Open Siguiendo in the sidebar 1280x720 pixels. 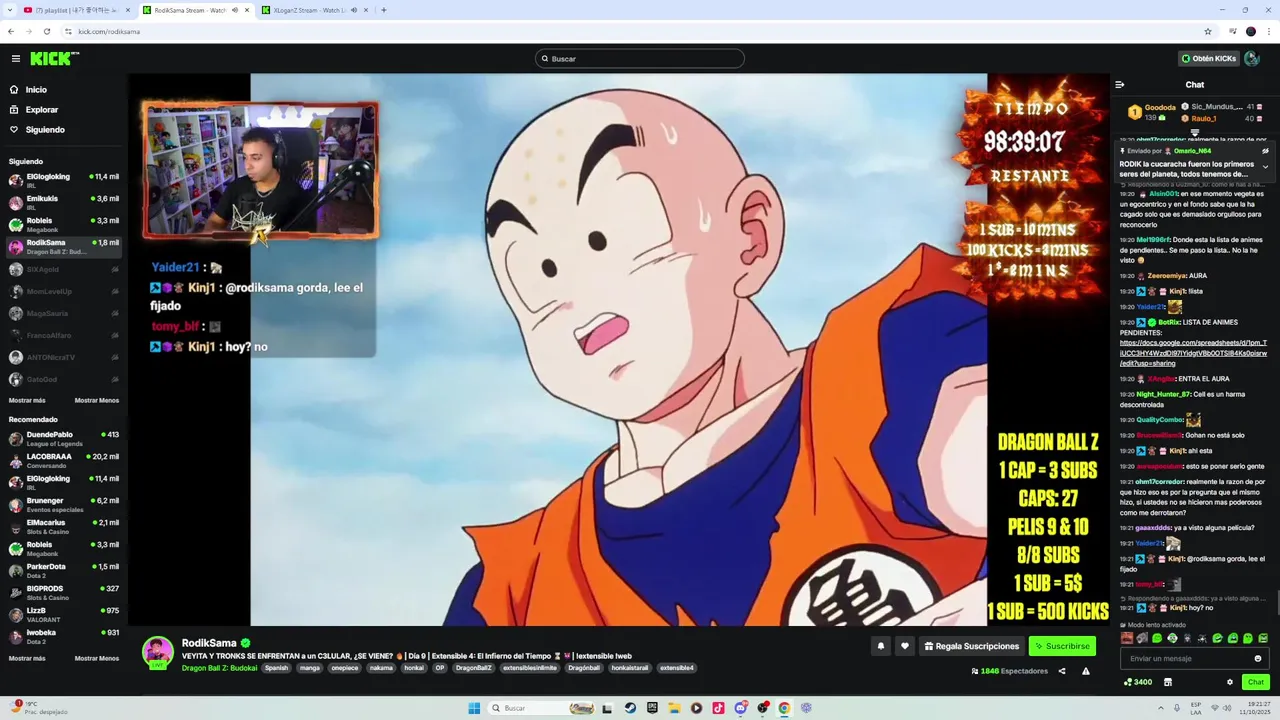(x=45, y=130)
